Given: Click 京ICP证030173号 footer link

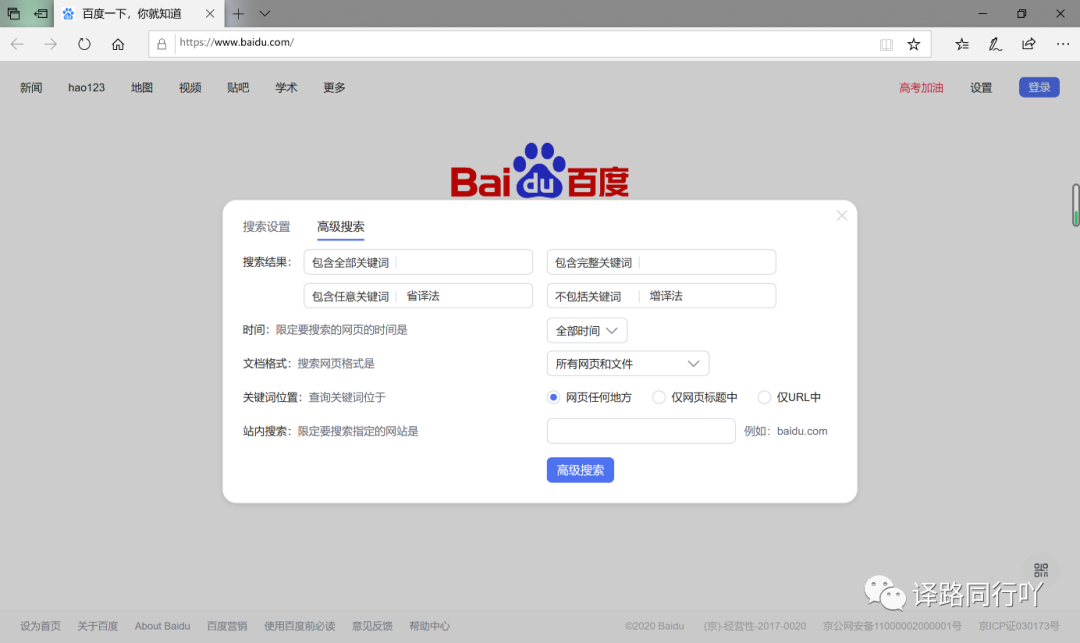Looking at the screenshot, I should pyautogui.click(x=1019, y=626).
